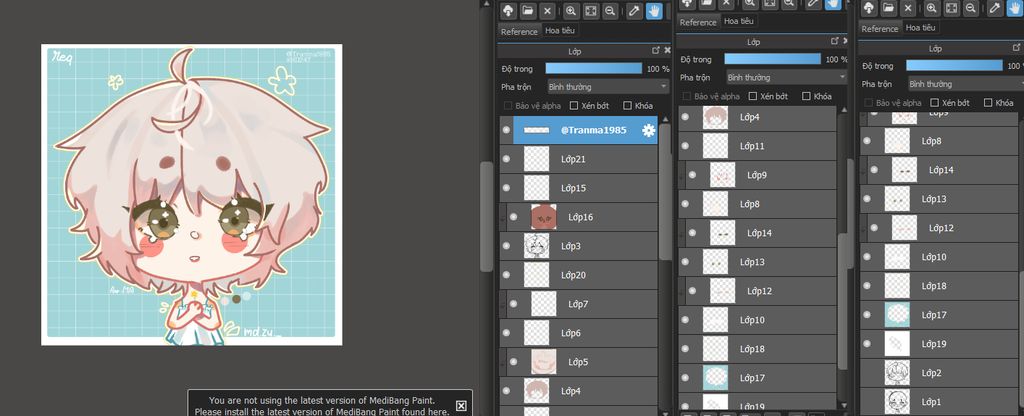Image resolution: width=1024 pixels, height=416 pixels.
Task: Open folder icon in the left reference panel
Action: coord(528,10)
